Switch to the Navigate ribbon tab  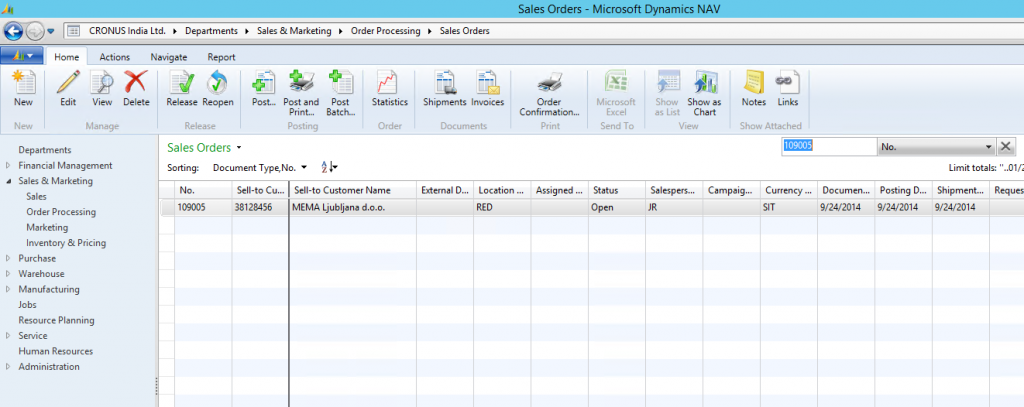(x=168, y=57)
